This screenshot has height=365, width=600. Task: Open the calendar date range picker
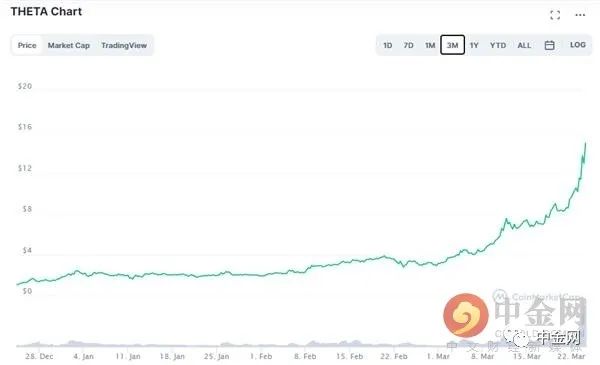click(x=549, y=45)
